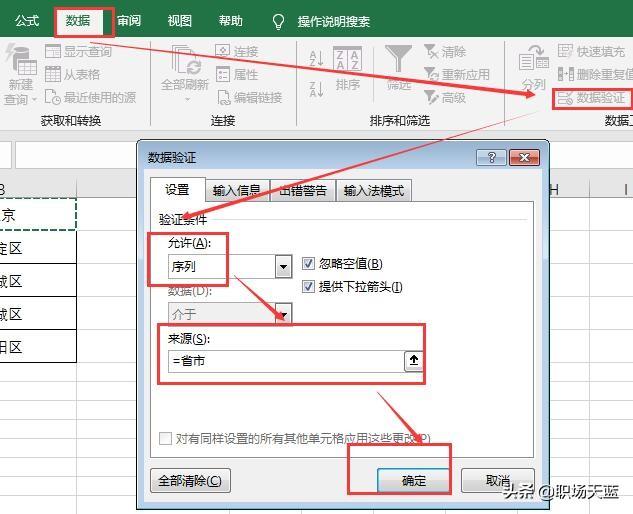Click the dialog help question mark button

pos(491,157)
